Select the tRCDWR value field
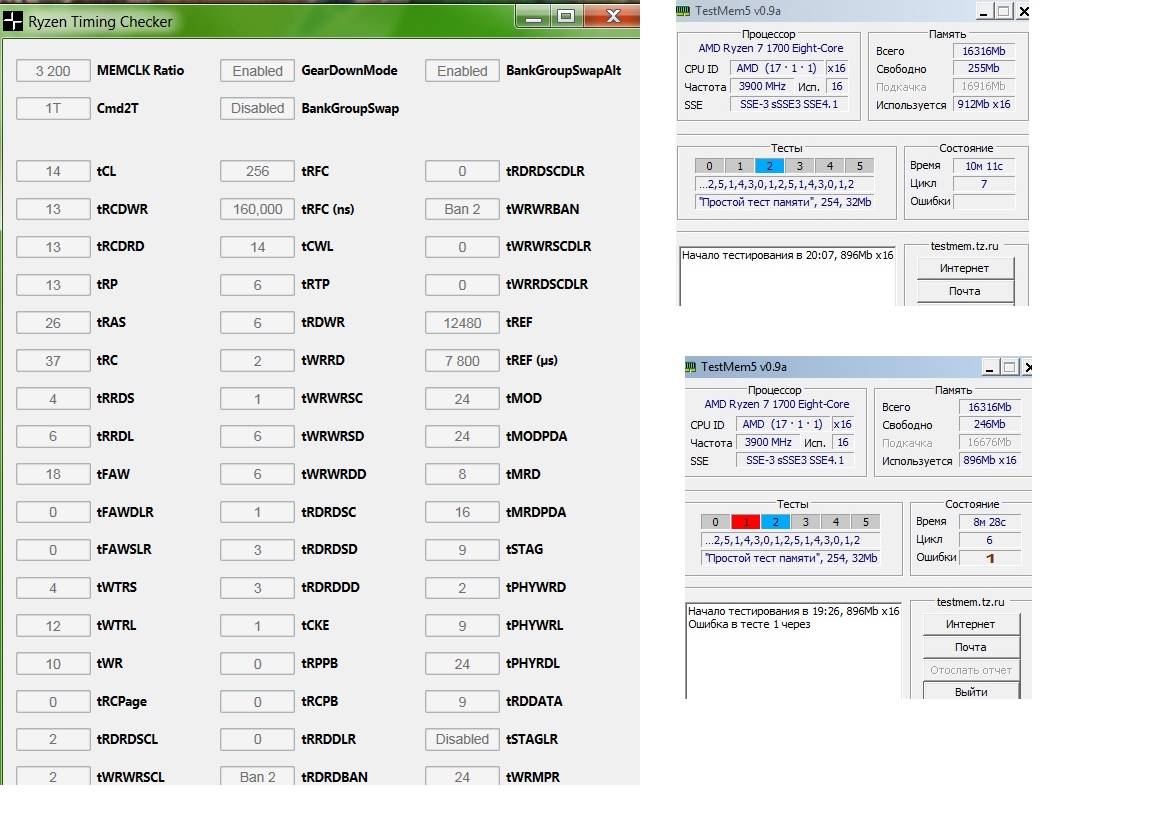This screenshot has width=1175, height=817. pos(52,209)
